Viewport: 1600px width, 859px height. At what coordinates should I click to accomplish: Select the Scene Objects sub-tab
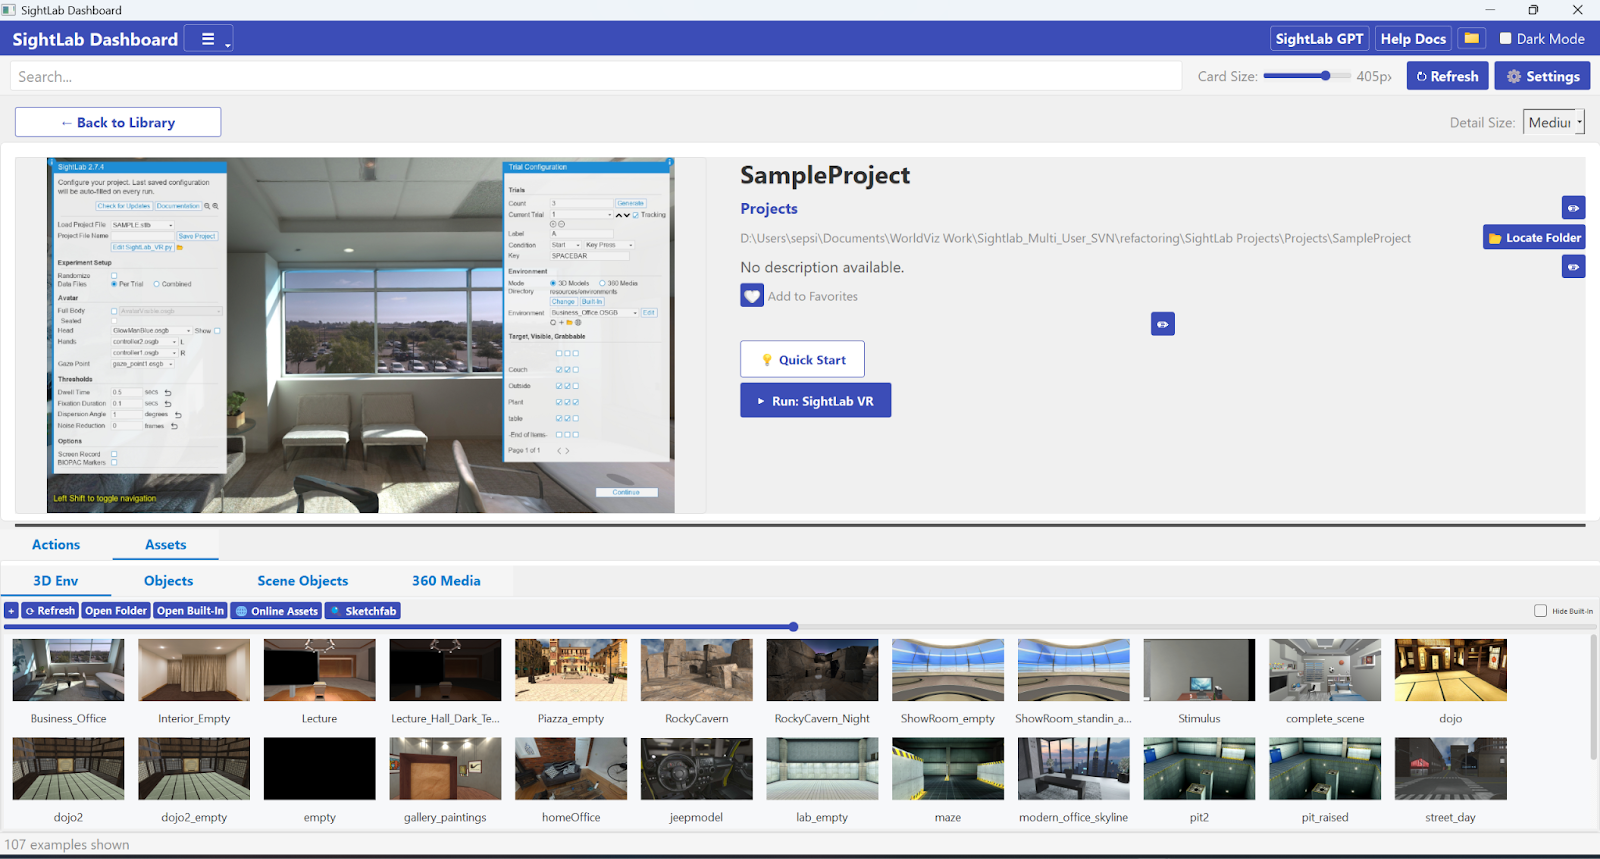pyautogui.click(x=303, y=580)
